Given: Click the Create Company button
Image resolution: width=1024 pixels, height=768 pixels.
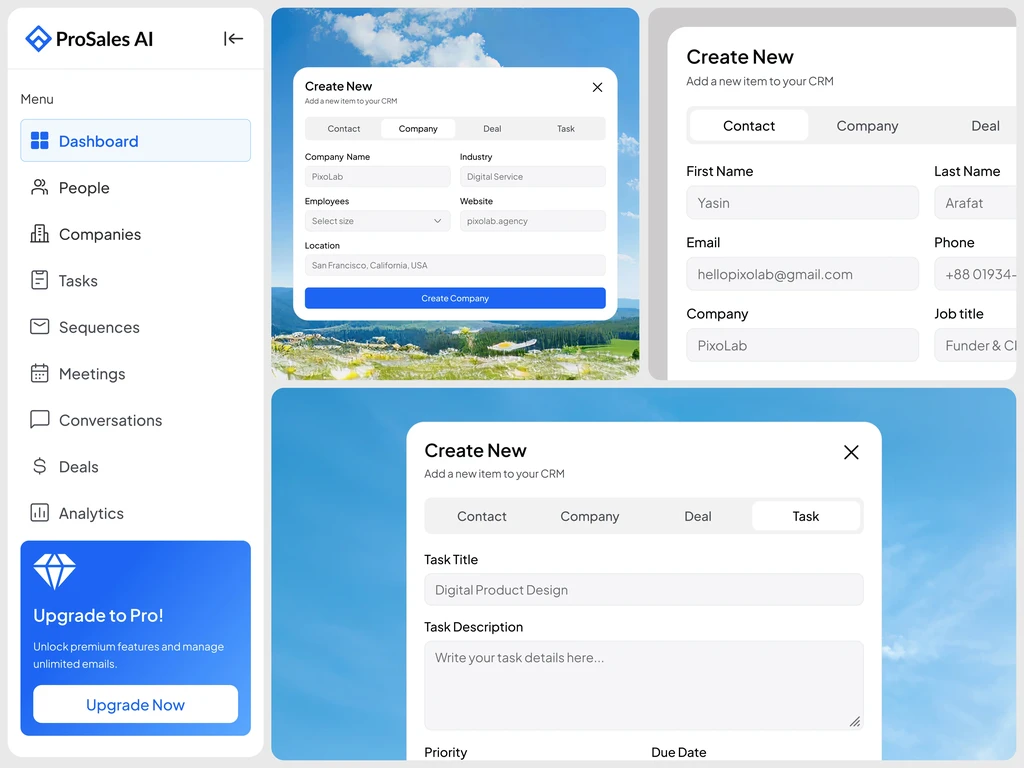Looking at the screenshot, I should (455, 298).
